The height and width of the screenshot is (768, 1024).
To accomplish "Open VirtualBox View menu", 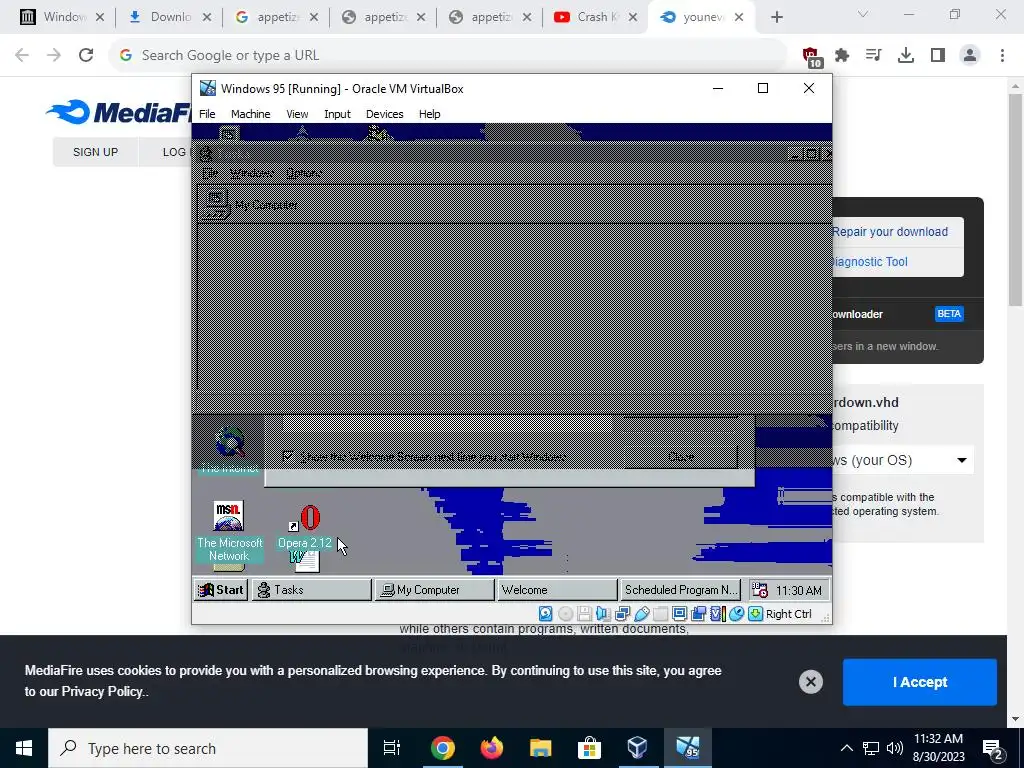I will pos(297,114).
